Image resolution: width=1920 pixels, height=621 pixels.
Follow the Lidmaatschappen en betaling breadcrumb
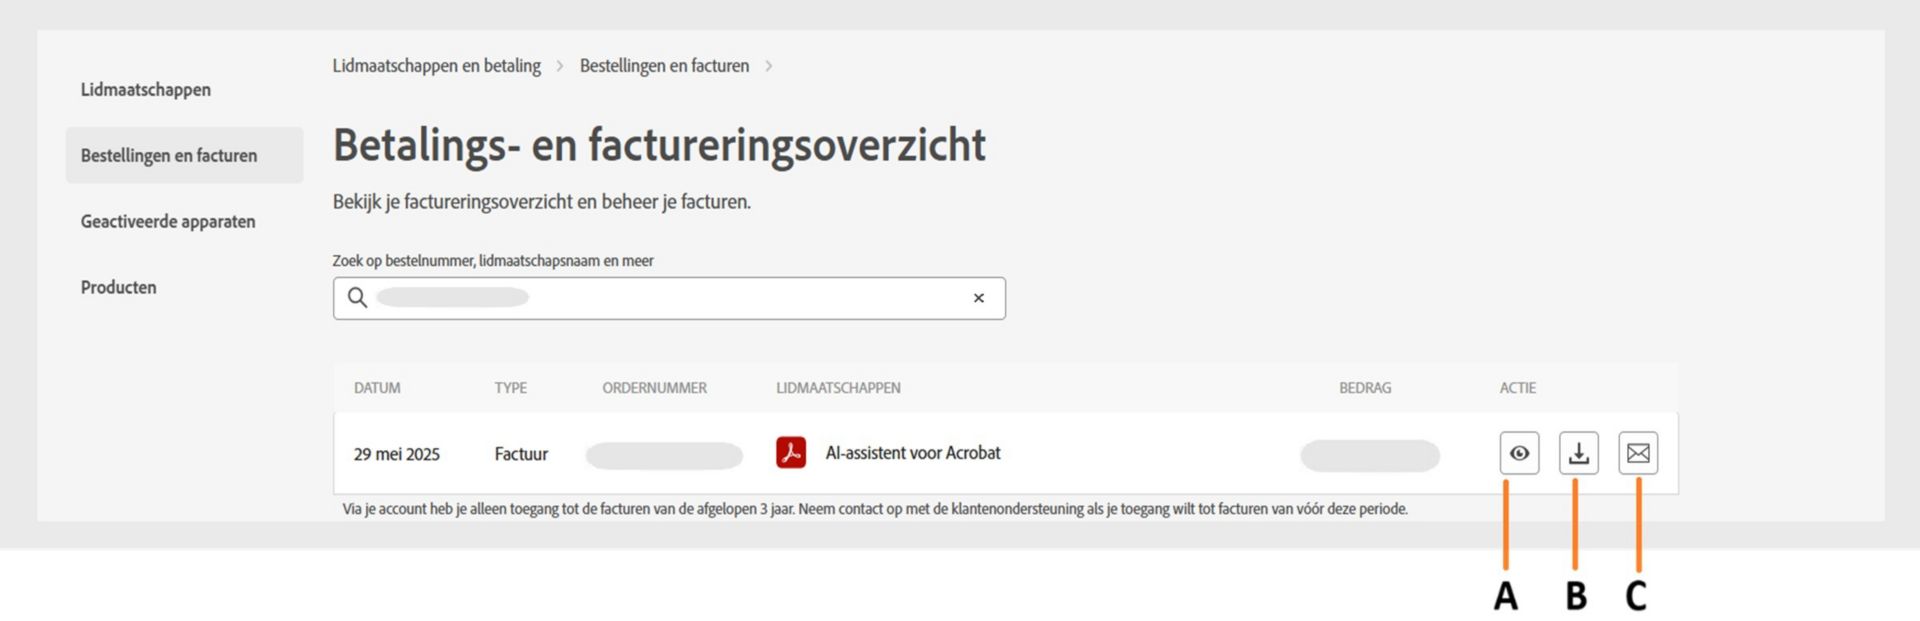[436, 66]
